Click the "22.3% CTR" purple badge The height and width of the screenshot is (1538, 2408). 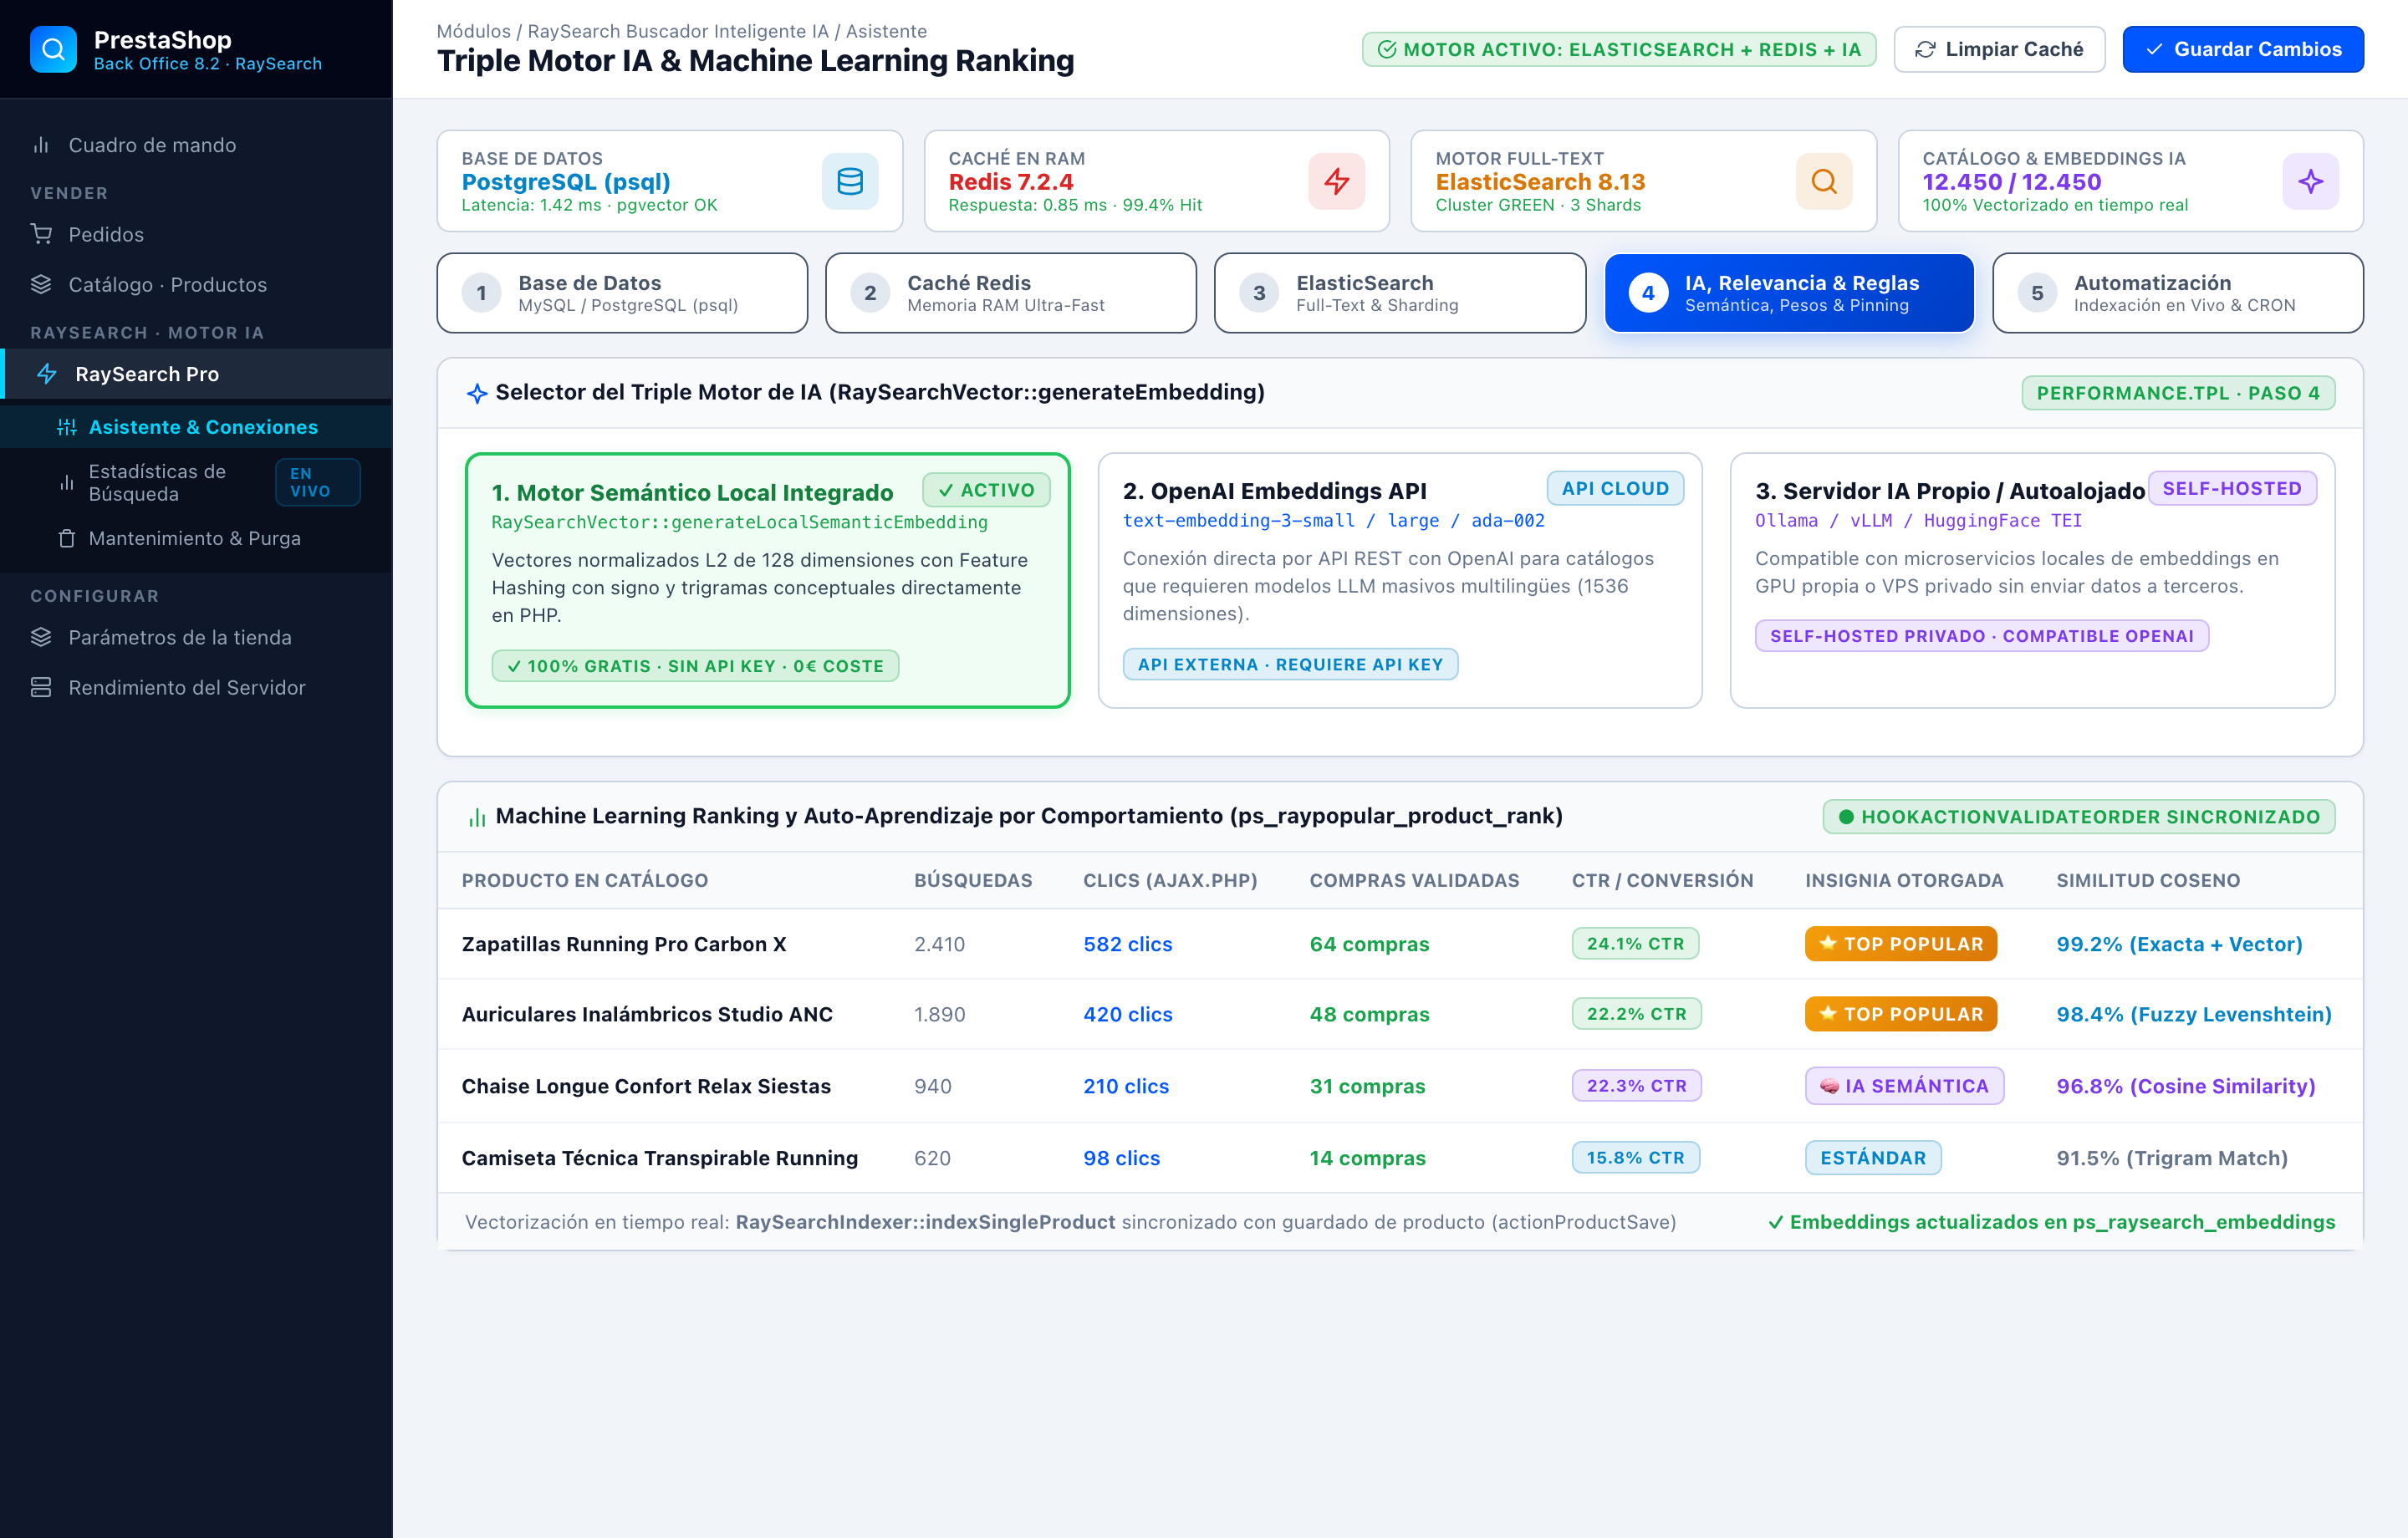(1636, 1086)
